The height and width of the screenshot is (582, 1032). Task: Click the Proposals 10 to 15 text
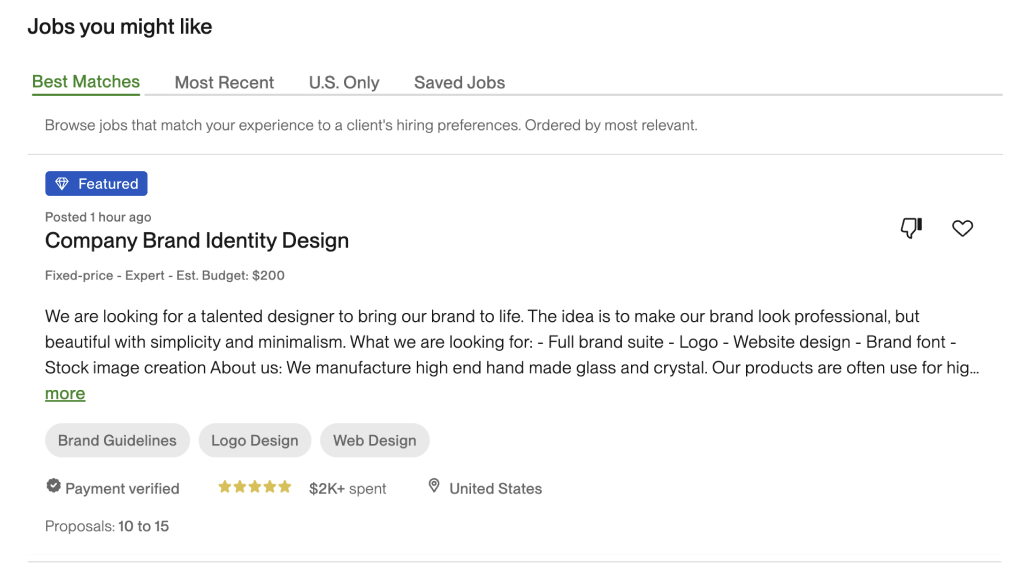pos(107,526)
